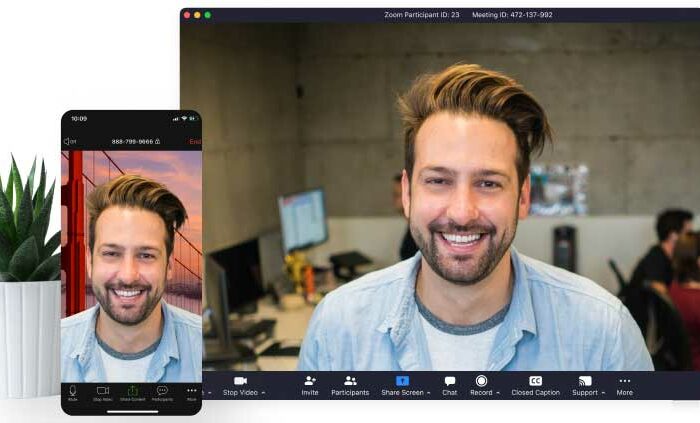Click the Zoom Participant ID: 23 text

[x=421, y=15]
